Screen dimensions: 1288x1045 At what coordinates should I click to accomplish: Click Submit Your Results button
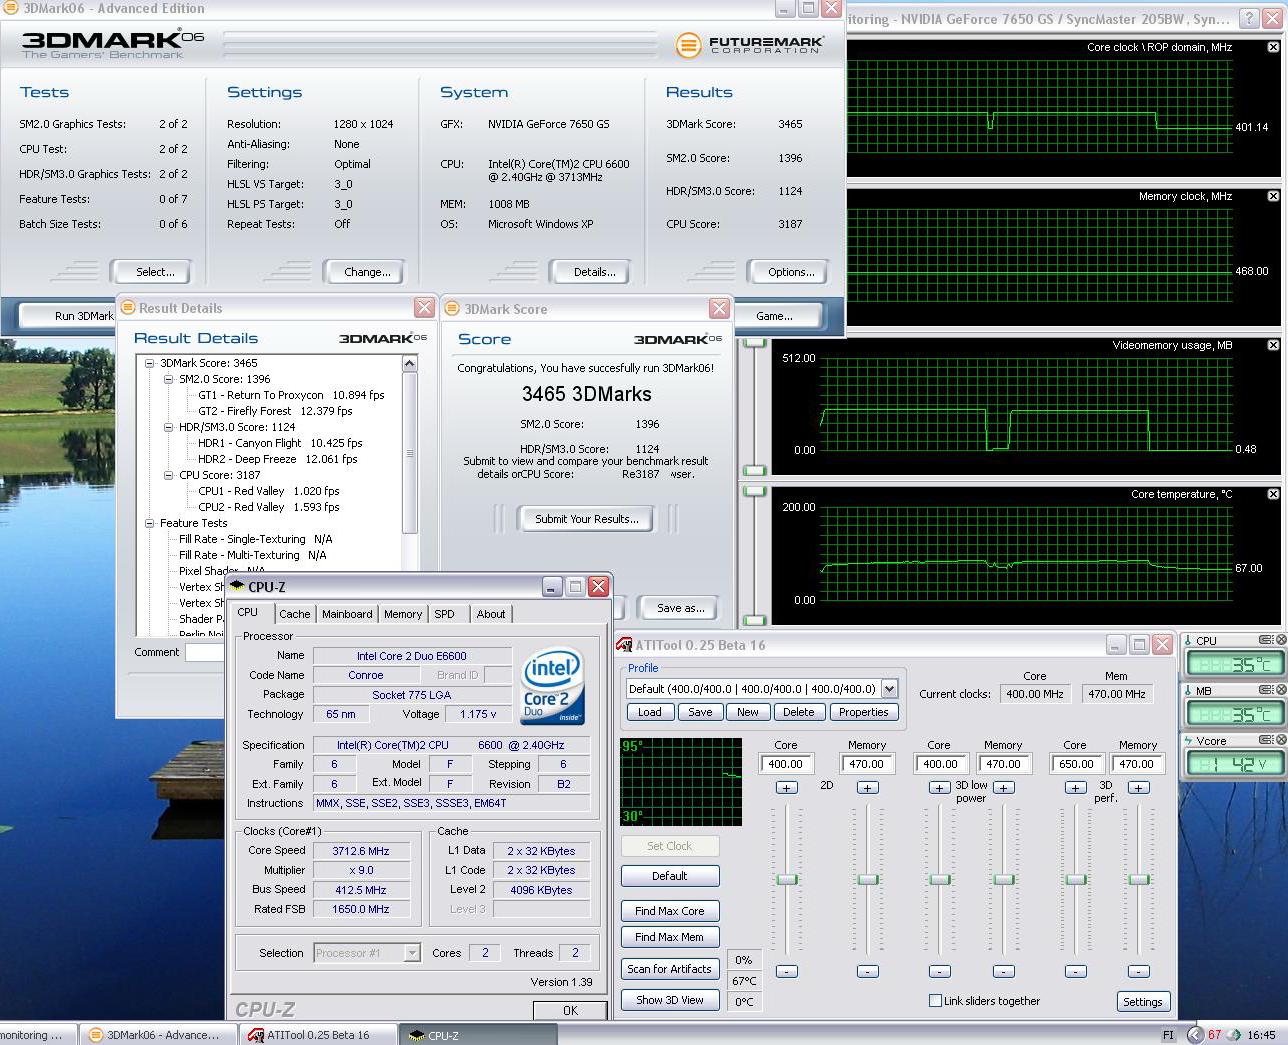pos(586,519)
